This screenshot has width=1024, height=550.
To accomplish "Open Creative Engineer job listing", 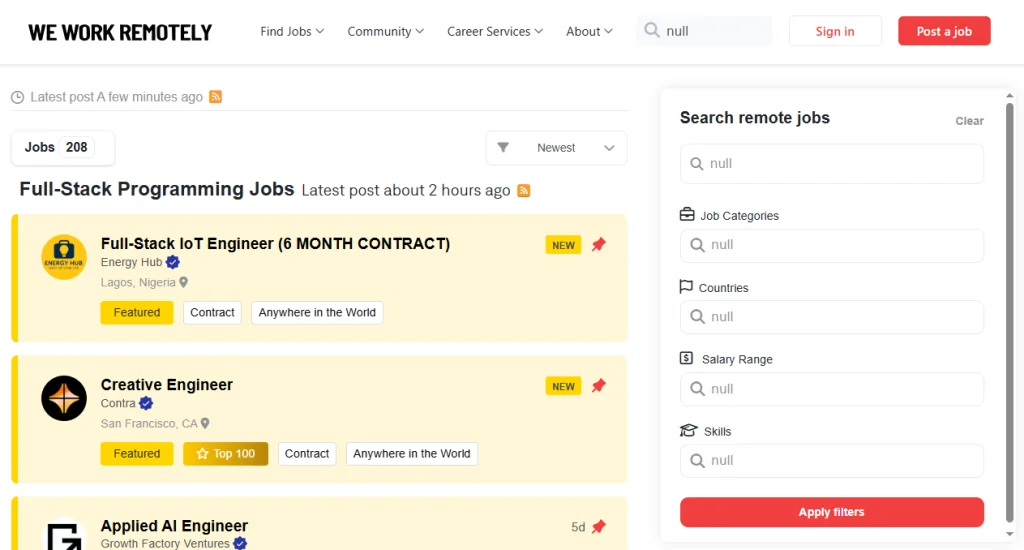I will 167,385.
